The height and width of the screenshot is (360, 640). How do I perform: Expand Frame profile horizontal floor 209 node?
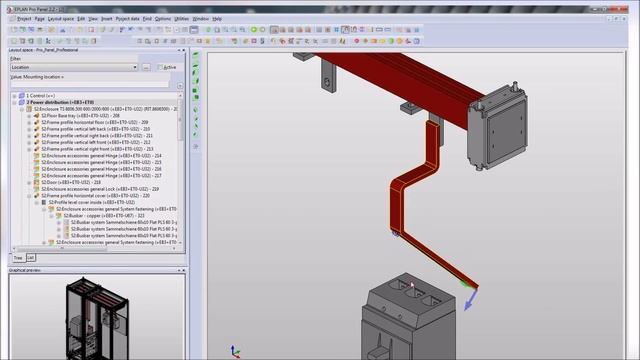(x=29, y=122)
